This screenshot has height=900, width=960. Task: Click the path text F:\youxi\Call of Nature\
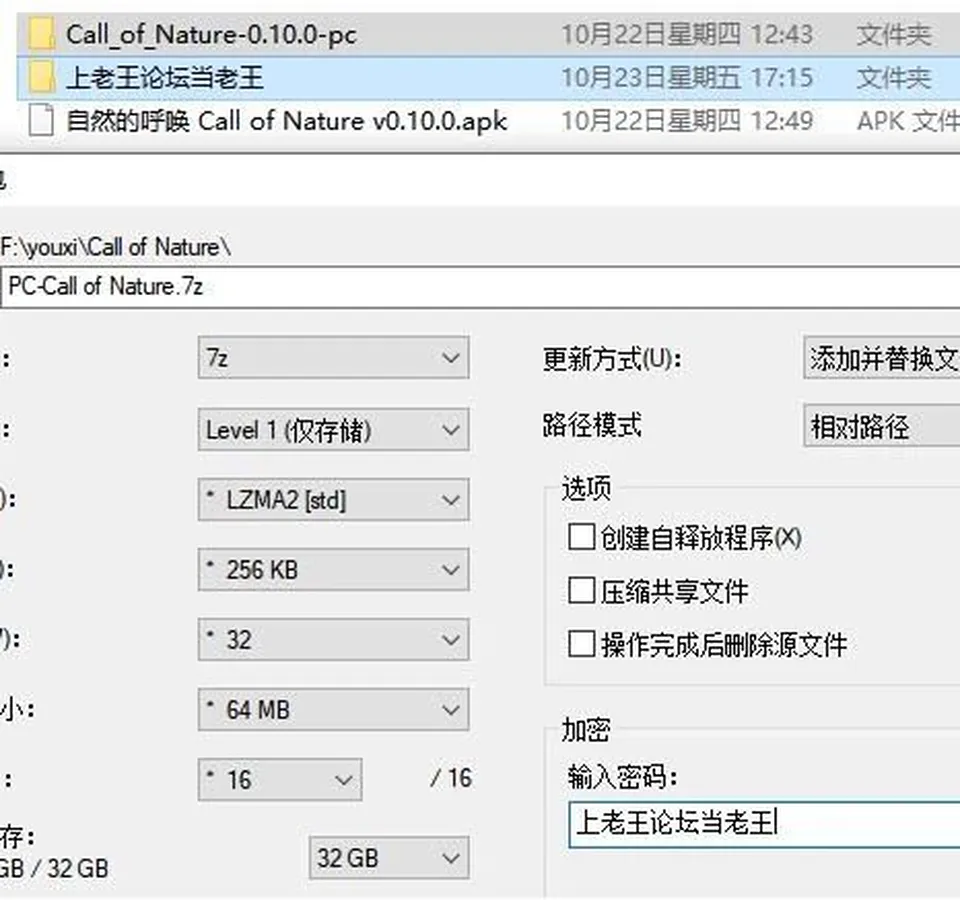[x=116, y=247]
